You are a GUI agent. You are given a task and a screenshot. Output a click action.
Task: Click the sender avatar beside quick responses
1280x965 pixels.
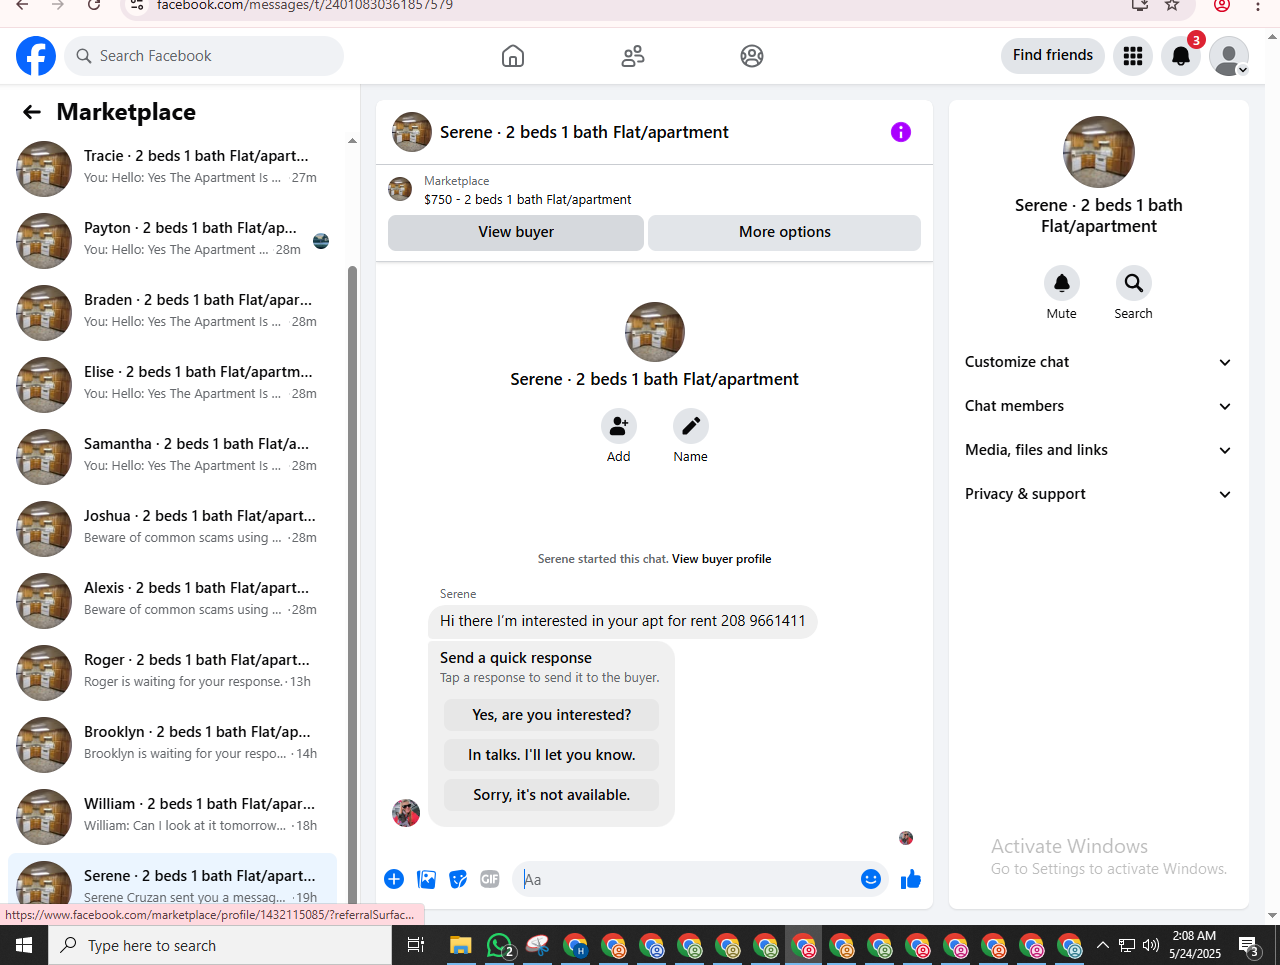406,813
